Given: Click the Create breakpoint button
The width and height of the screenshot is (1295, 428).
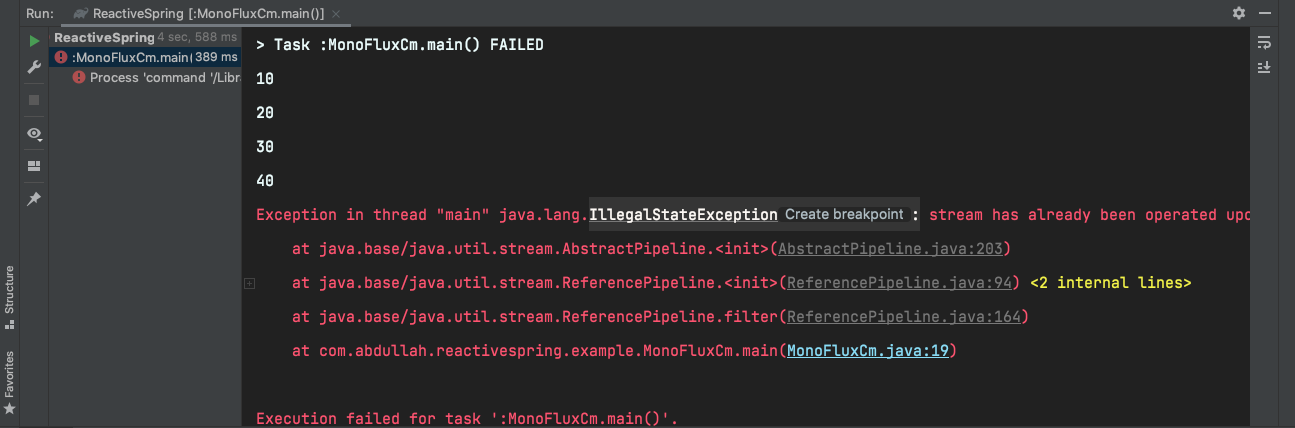Looking at the screenshot, I should [x=843, y=215].
